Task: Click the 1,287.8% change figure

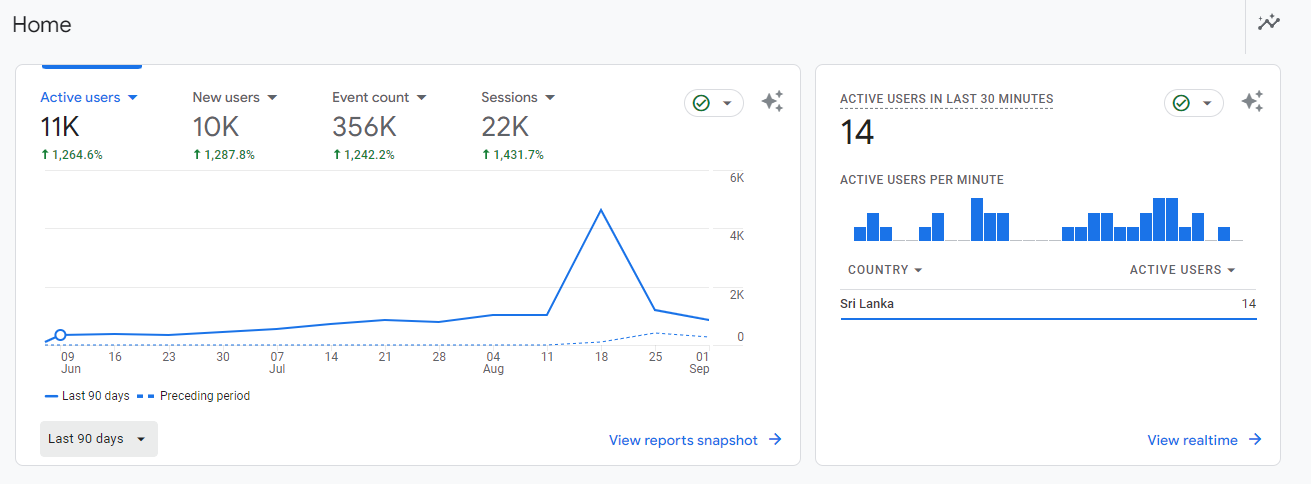Action: tap(224, 155)
